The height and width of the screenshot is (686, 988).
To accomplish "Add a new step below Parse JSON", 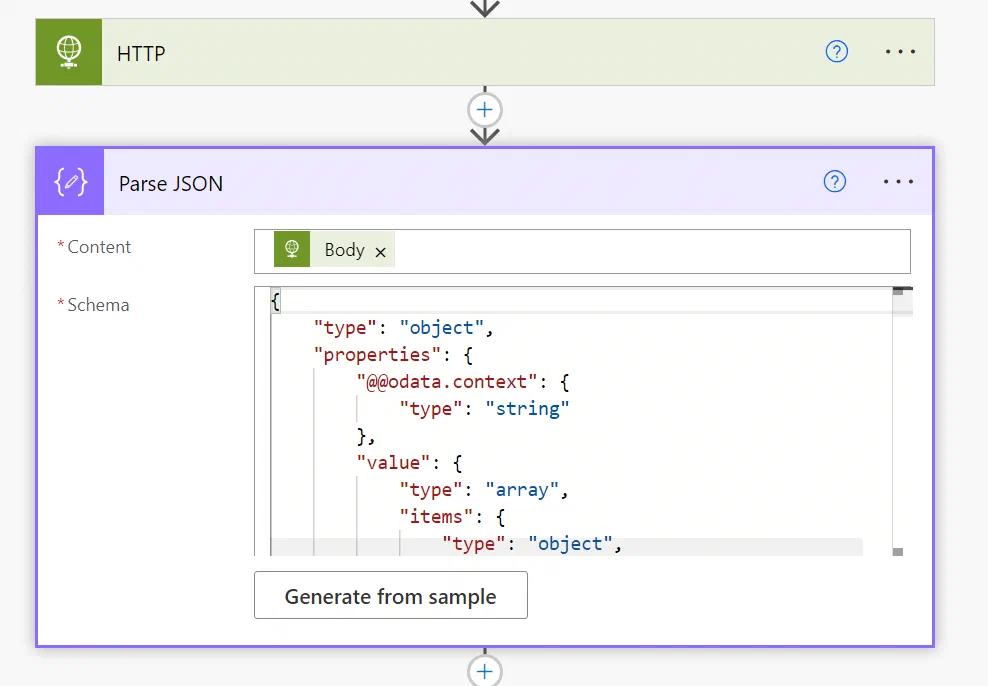I will pyautogui.click(x=485, y=671).
